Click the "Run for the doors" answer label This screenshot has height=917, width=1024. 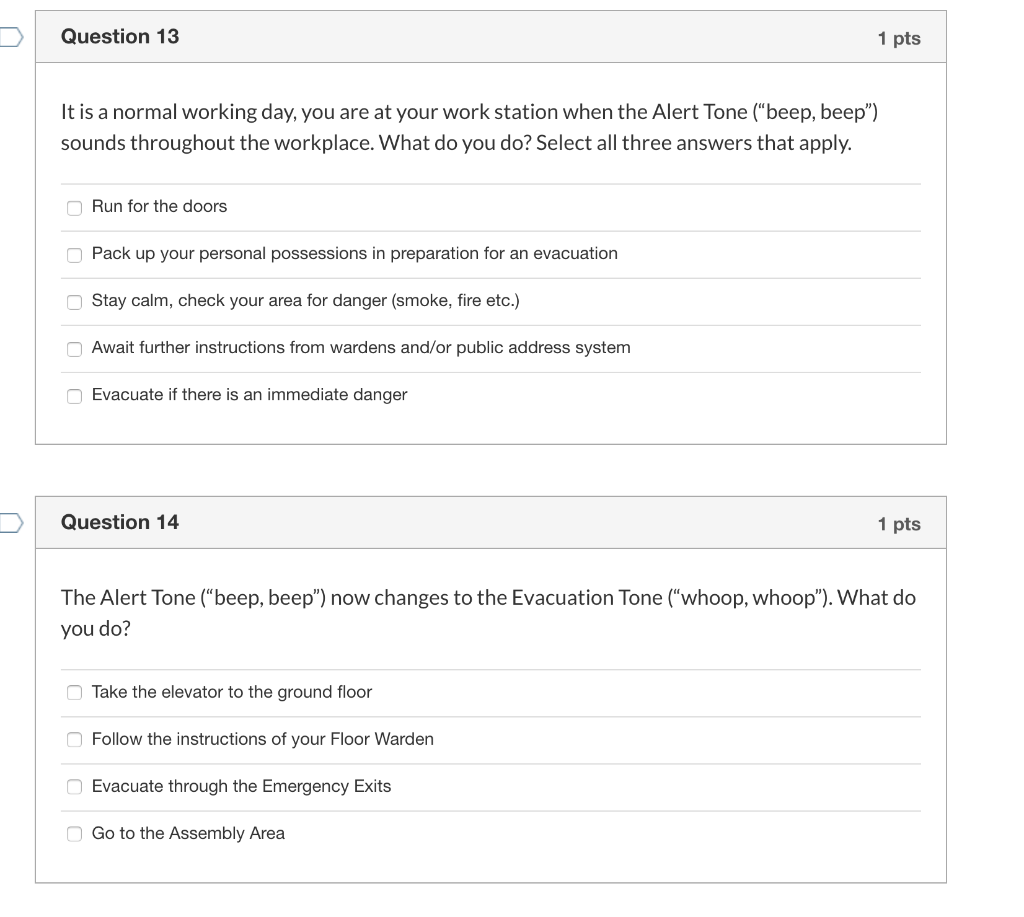pos(159,207)
